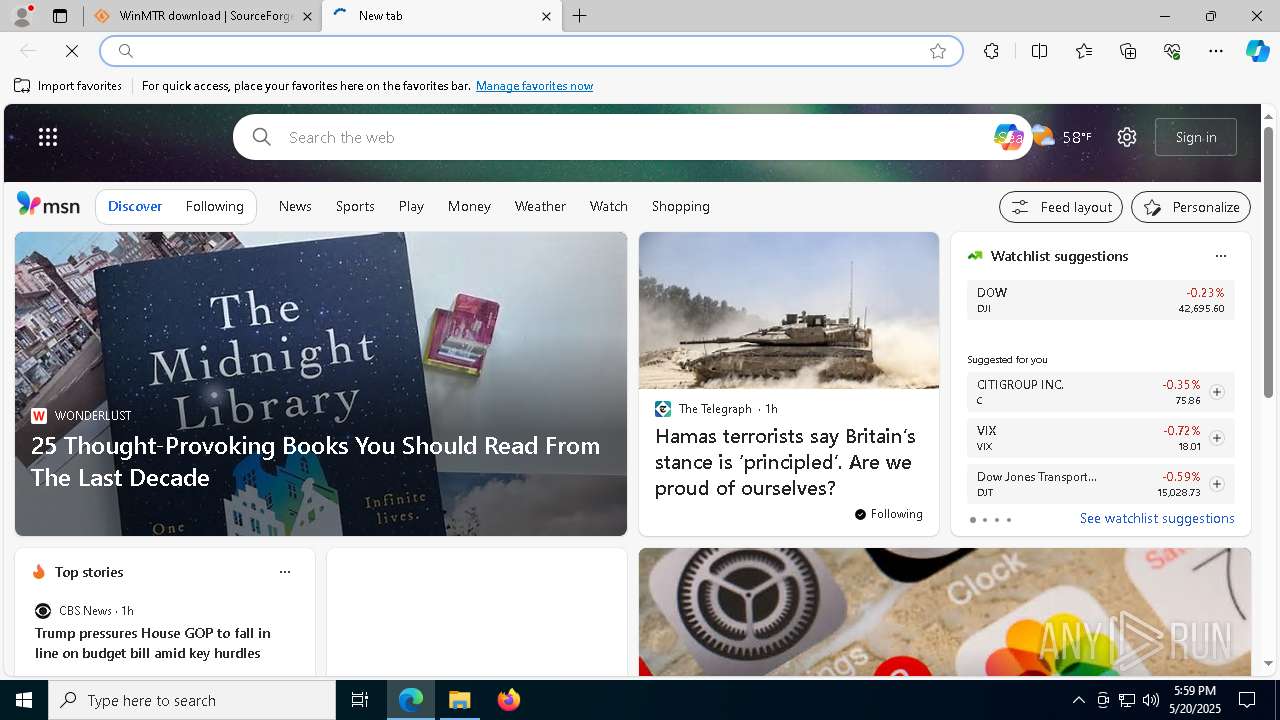Select the Discover feed tab

coord(135,206)
